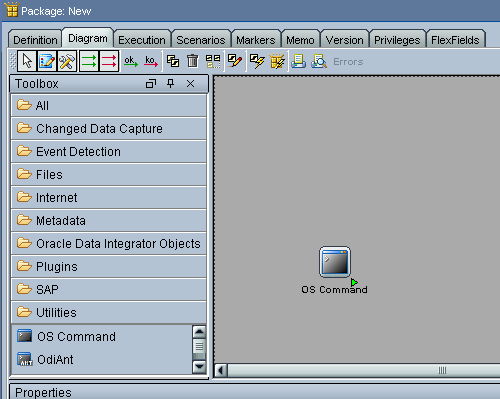Click the duplicate selection icon
This screenshot has height=399, width=500.
(x=173, y=61)
